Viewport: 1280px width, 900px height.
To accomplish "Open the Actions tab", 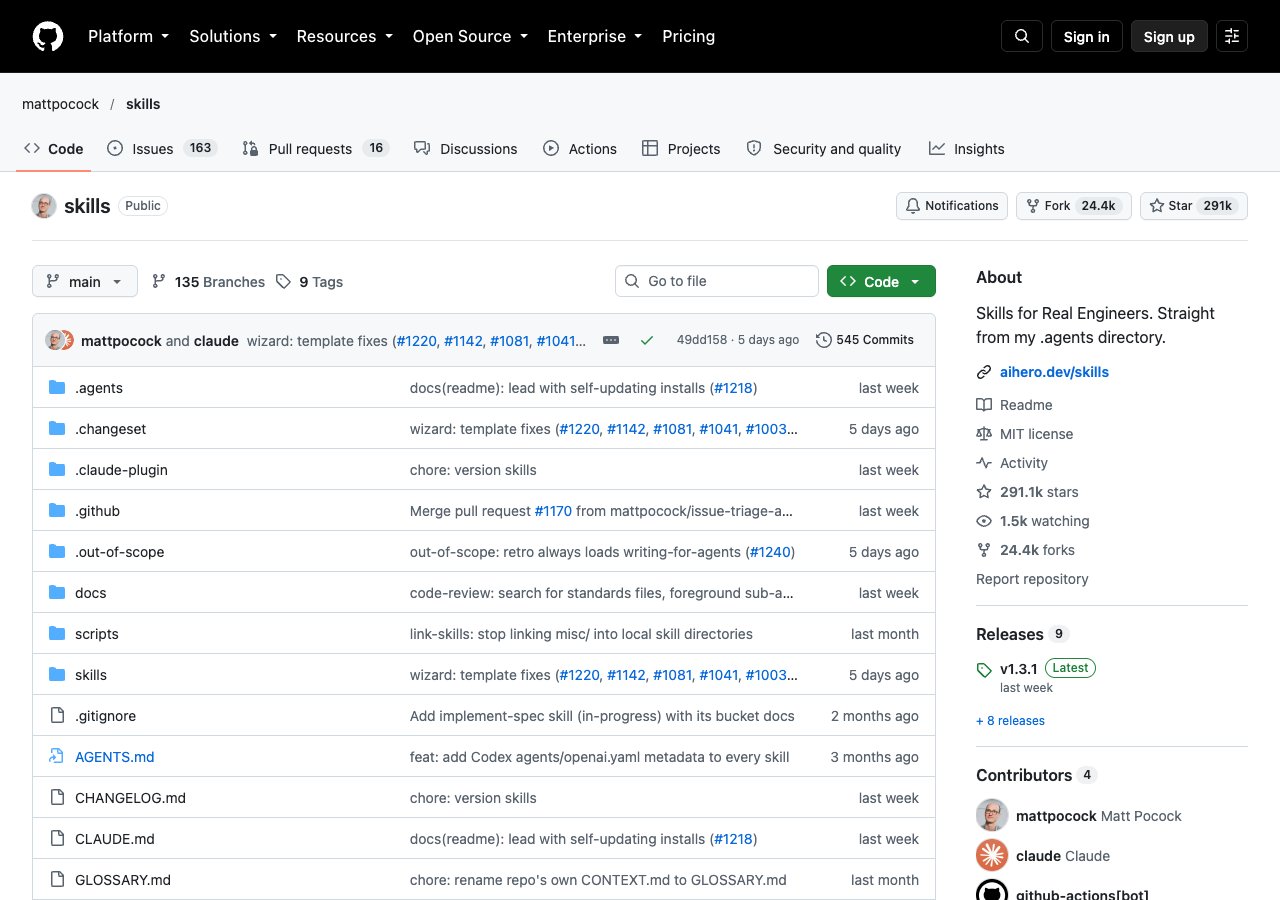I will (x=580, y=148).
